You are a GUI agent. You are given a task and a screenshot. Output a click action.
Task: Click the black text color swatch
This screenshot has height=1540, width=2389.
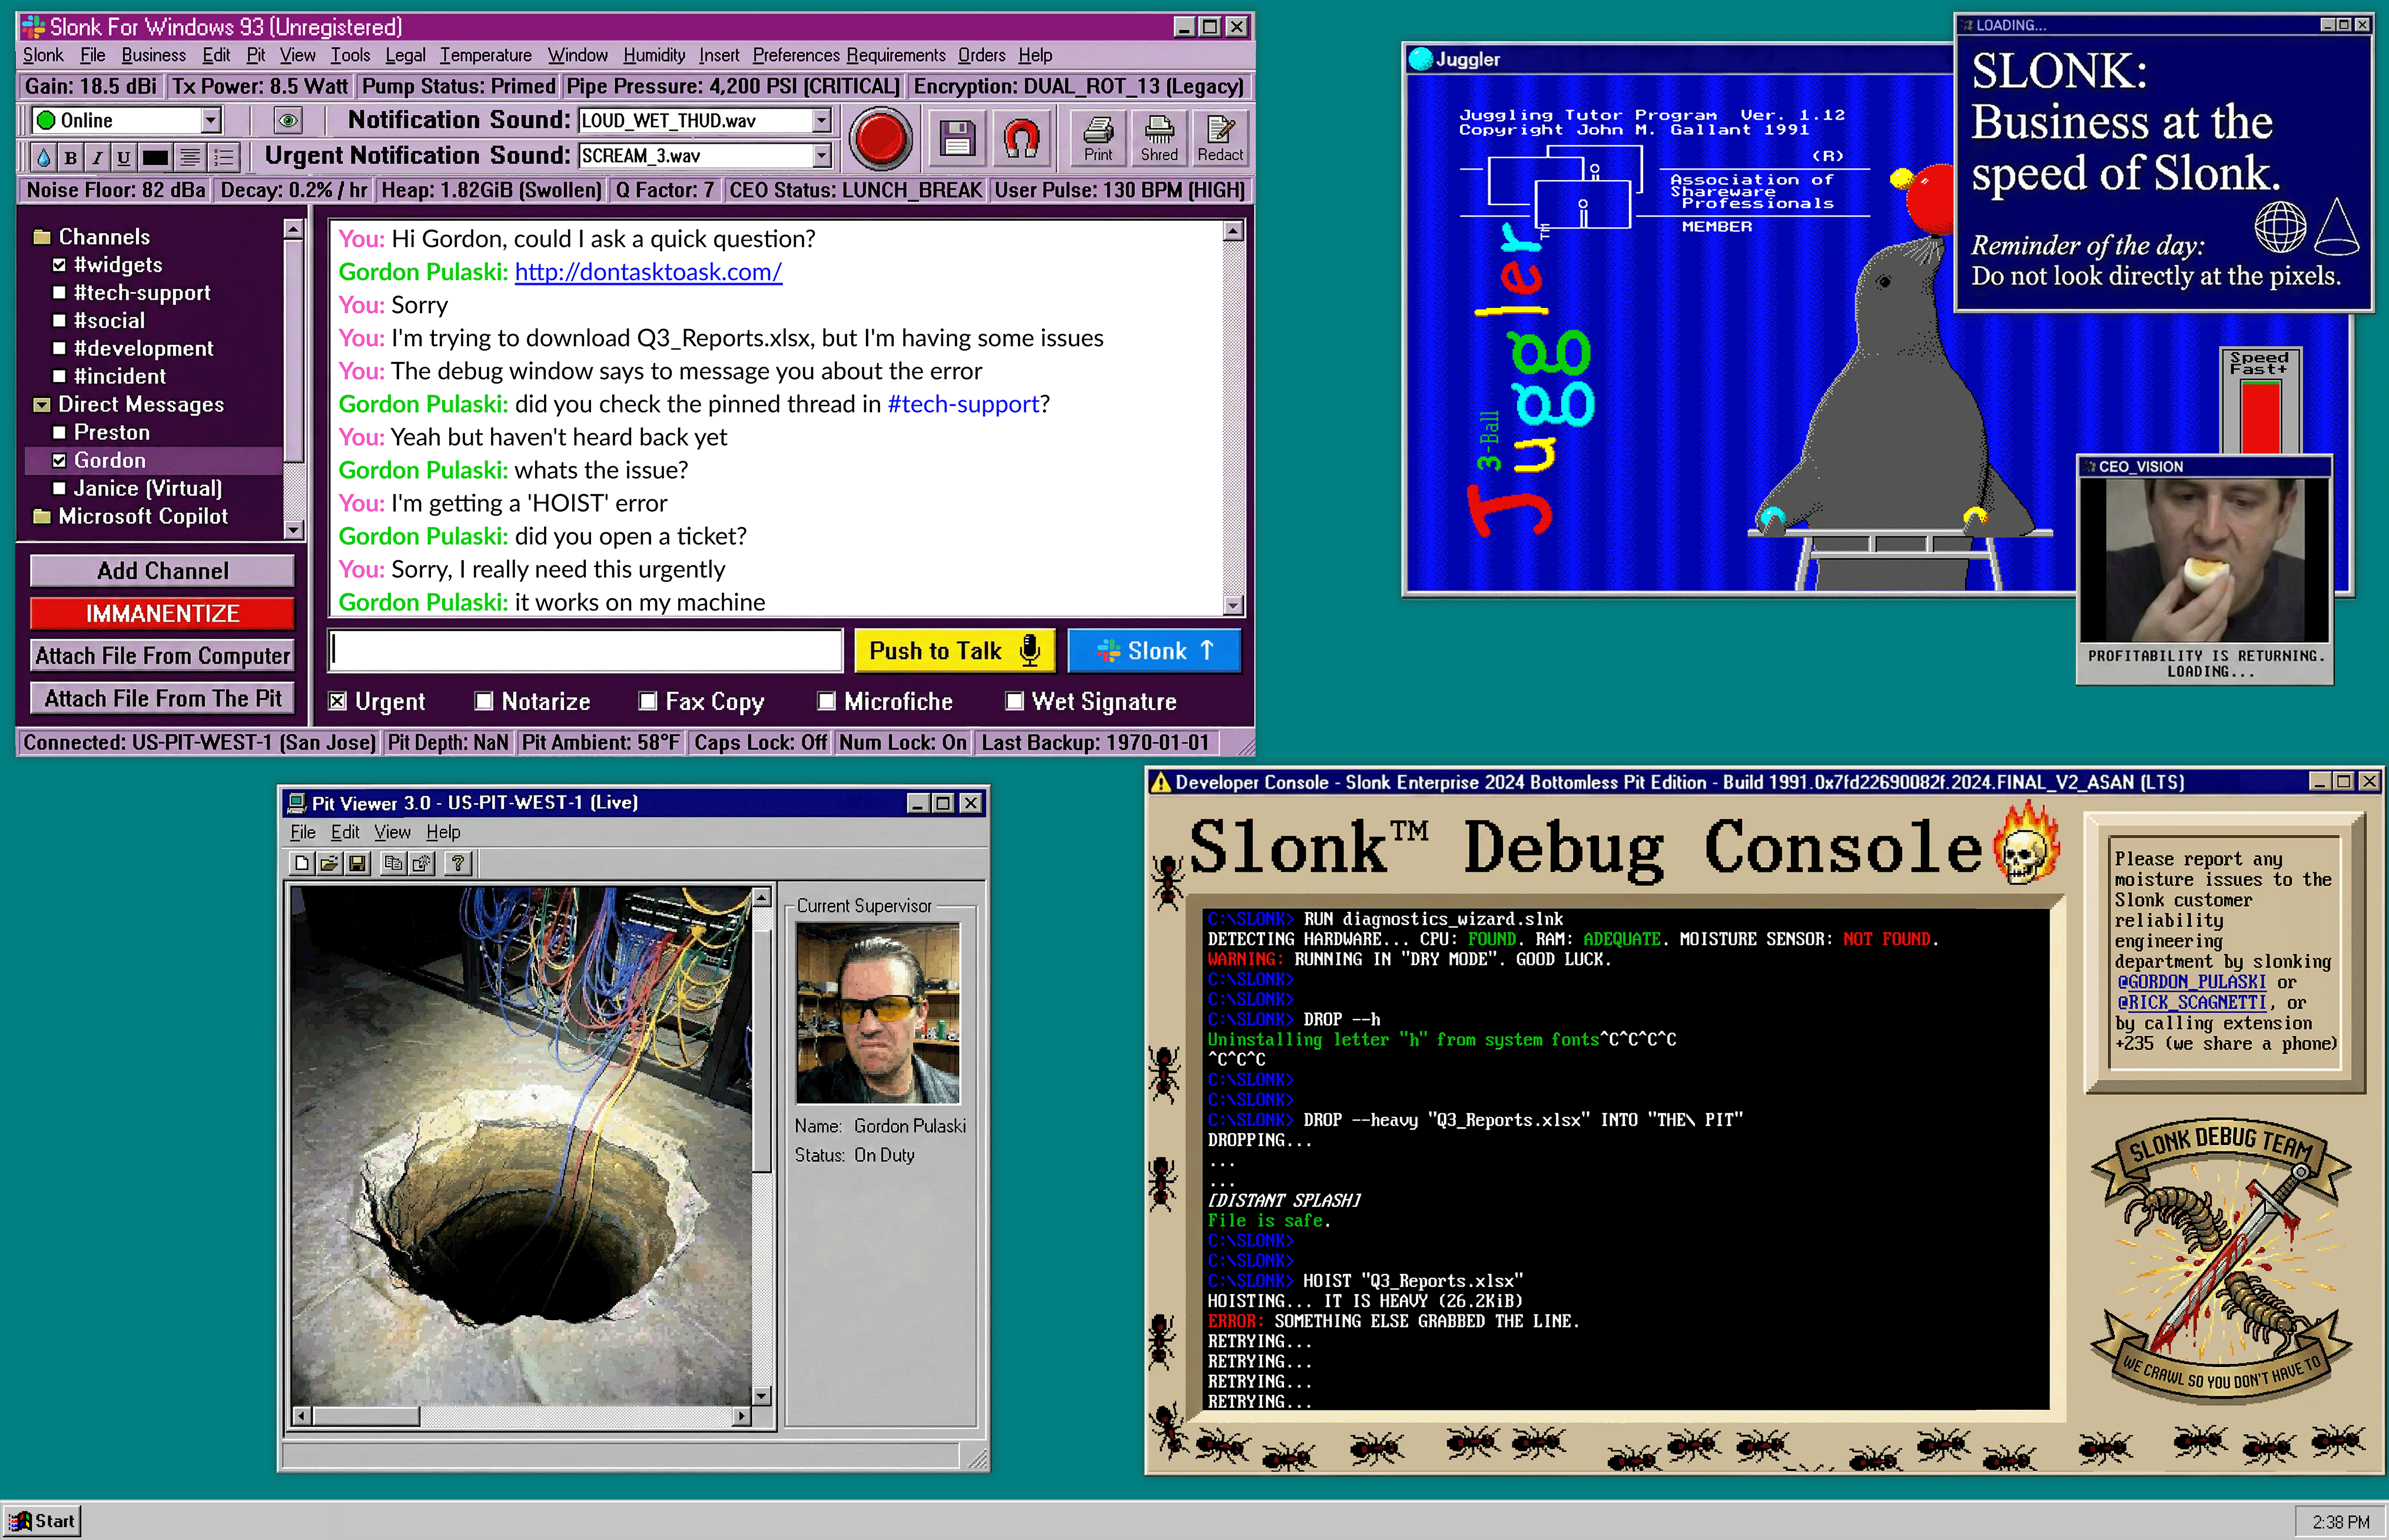pos(155,157)
